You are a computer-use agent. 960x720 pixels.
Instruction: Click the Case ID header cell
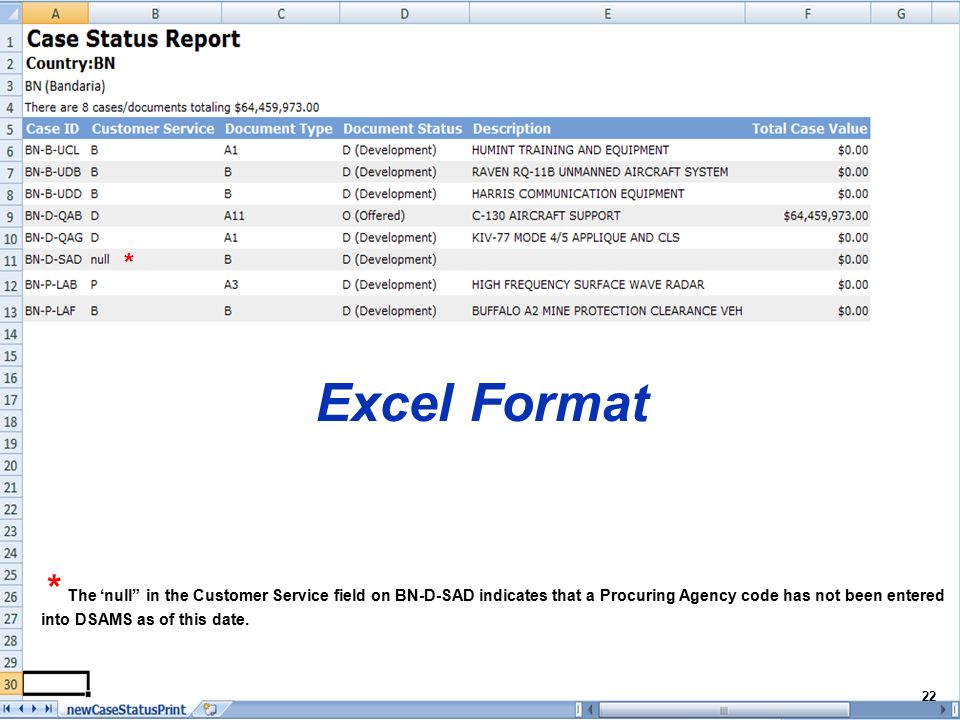click(55, 129)
